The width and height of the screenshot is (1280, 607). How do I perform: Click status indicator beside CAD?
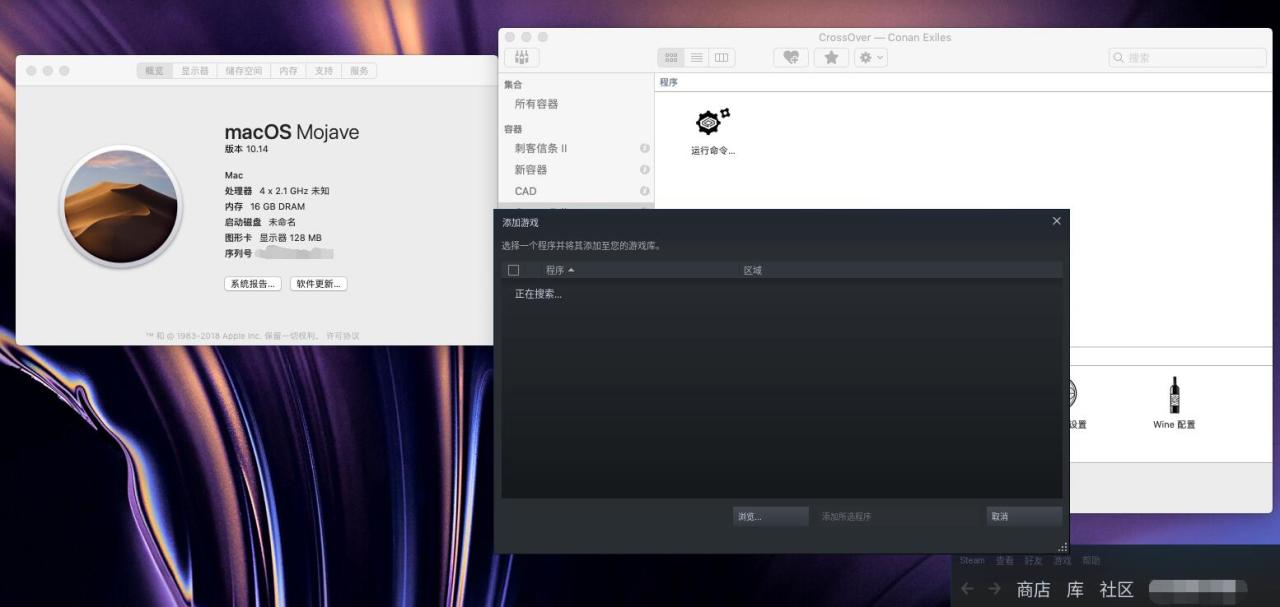point(644,191)
